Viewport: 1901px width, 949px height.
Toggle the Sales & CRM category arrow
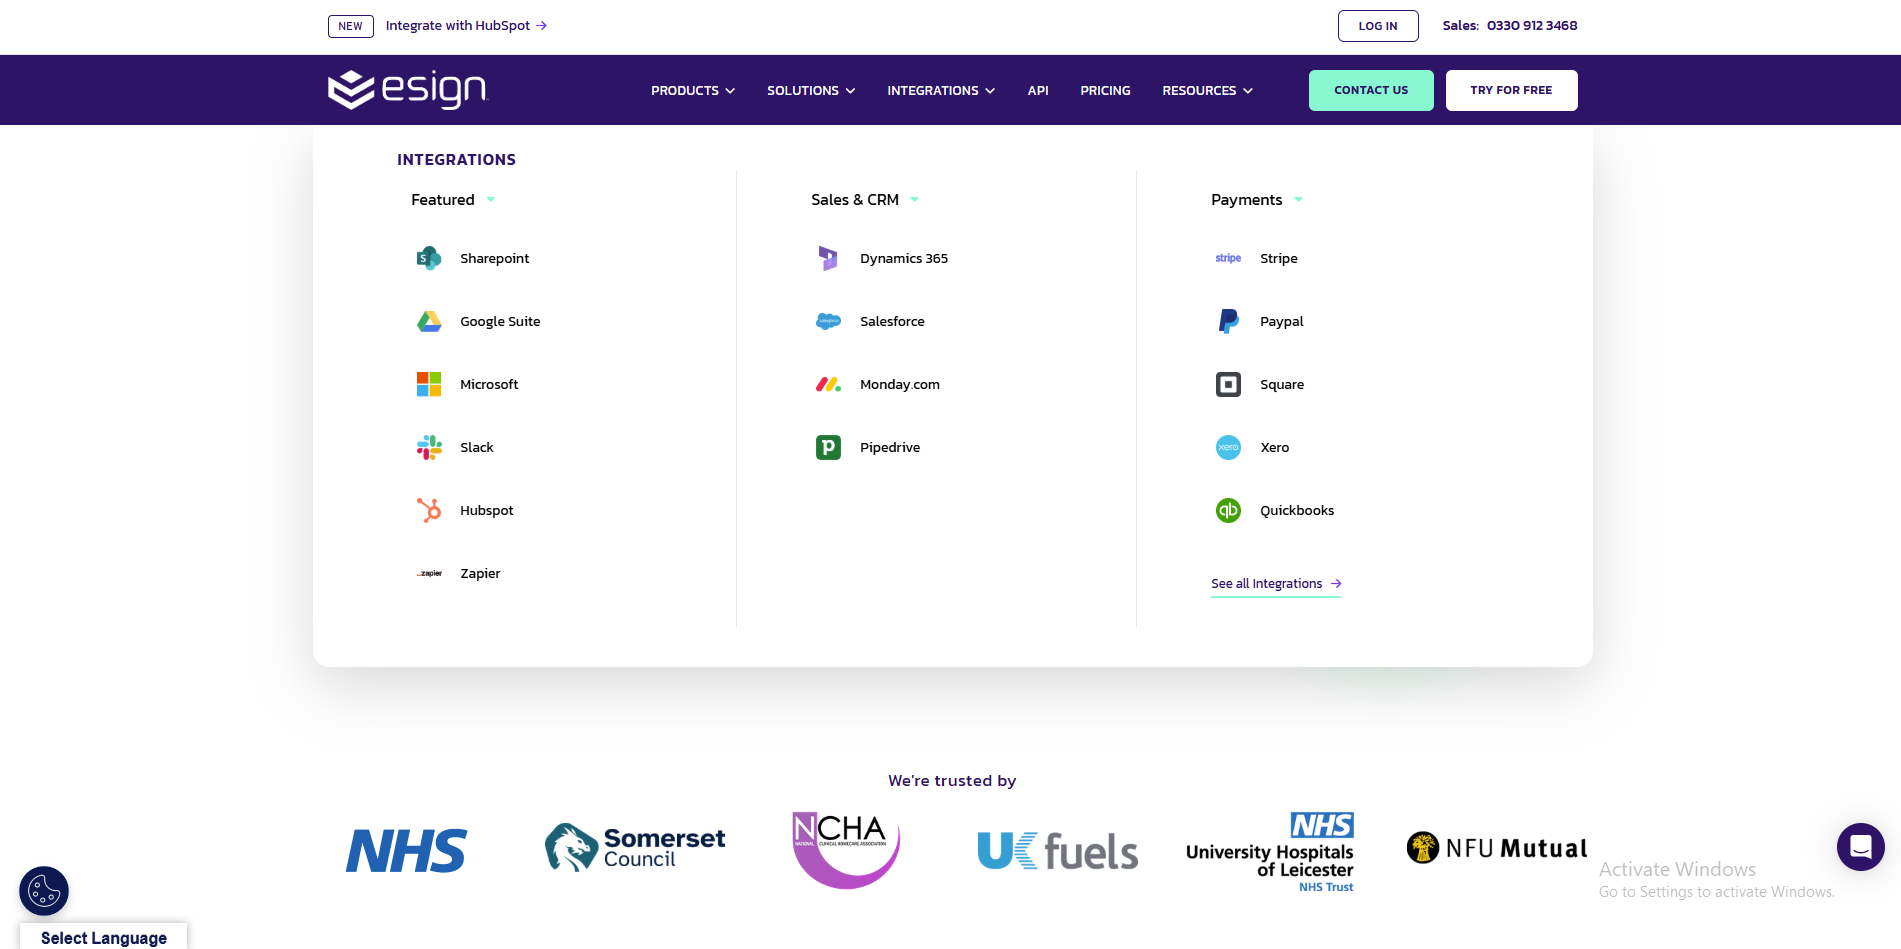tap(915, 200)
